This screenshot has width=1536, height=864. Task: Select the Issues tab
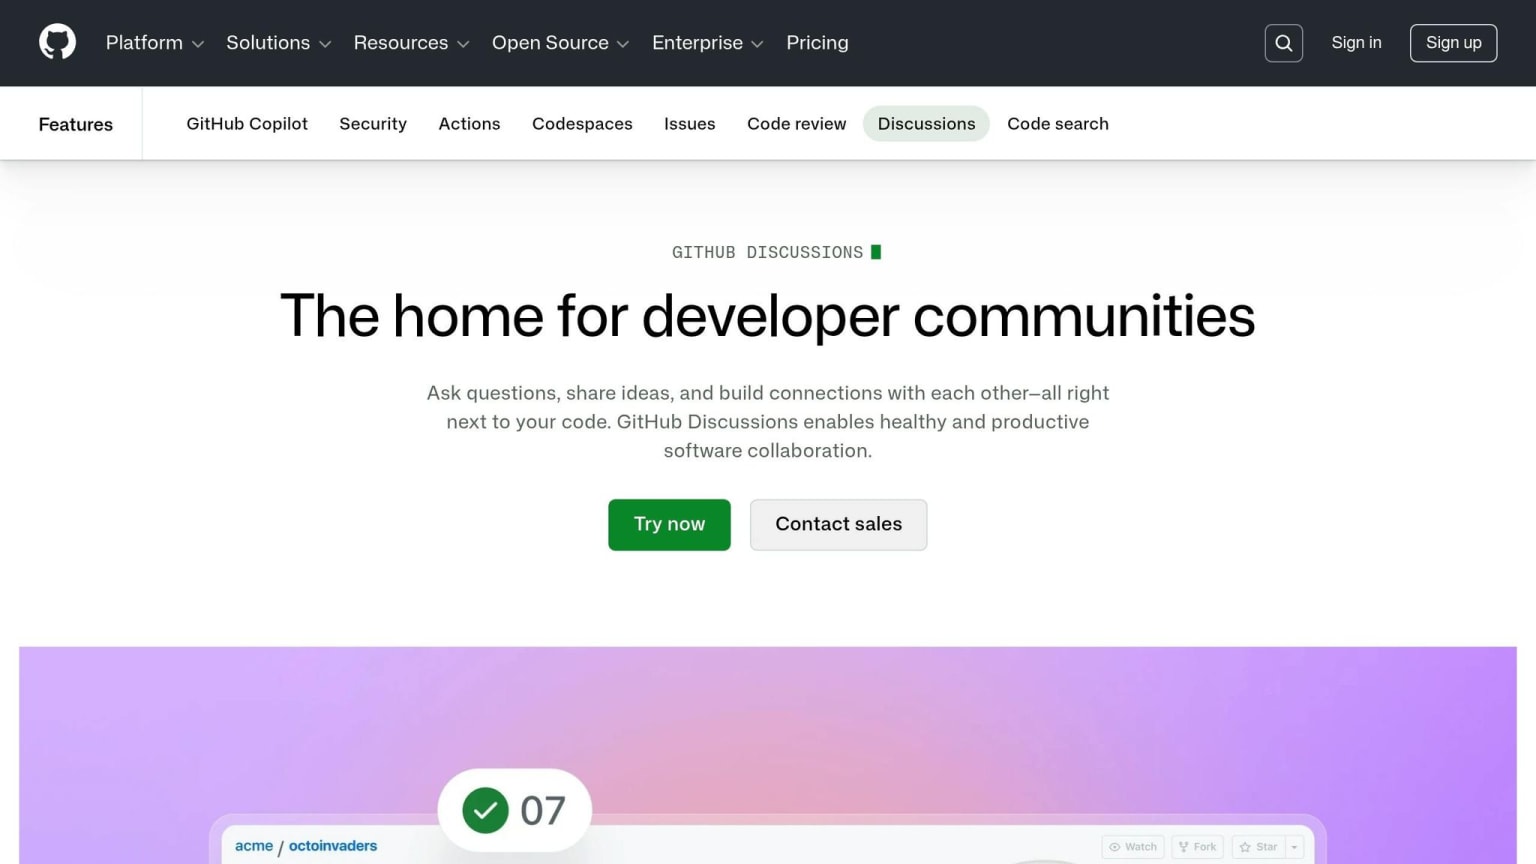tap(690, 124)
